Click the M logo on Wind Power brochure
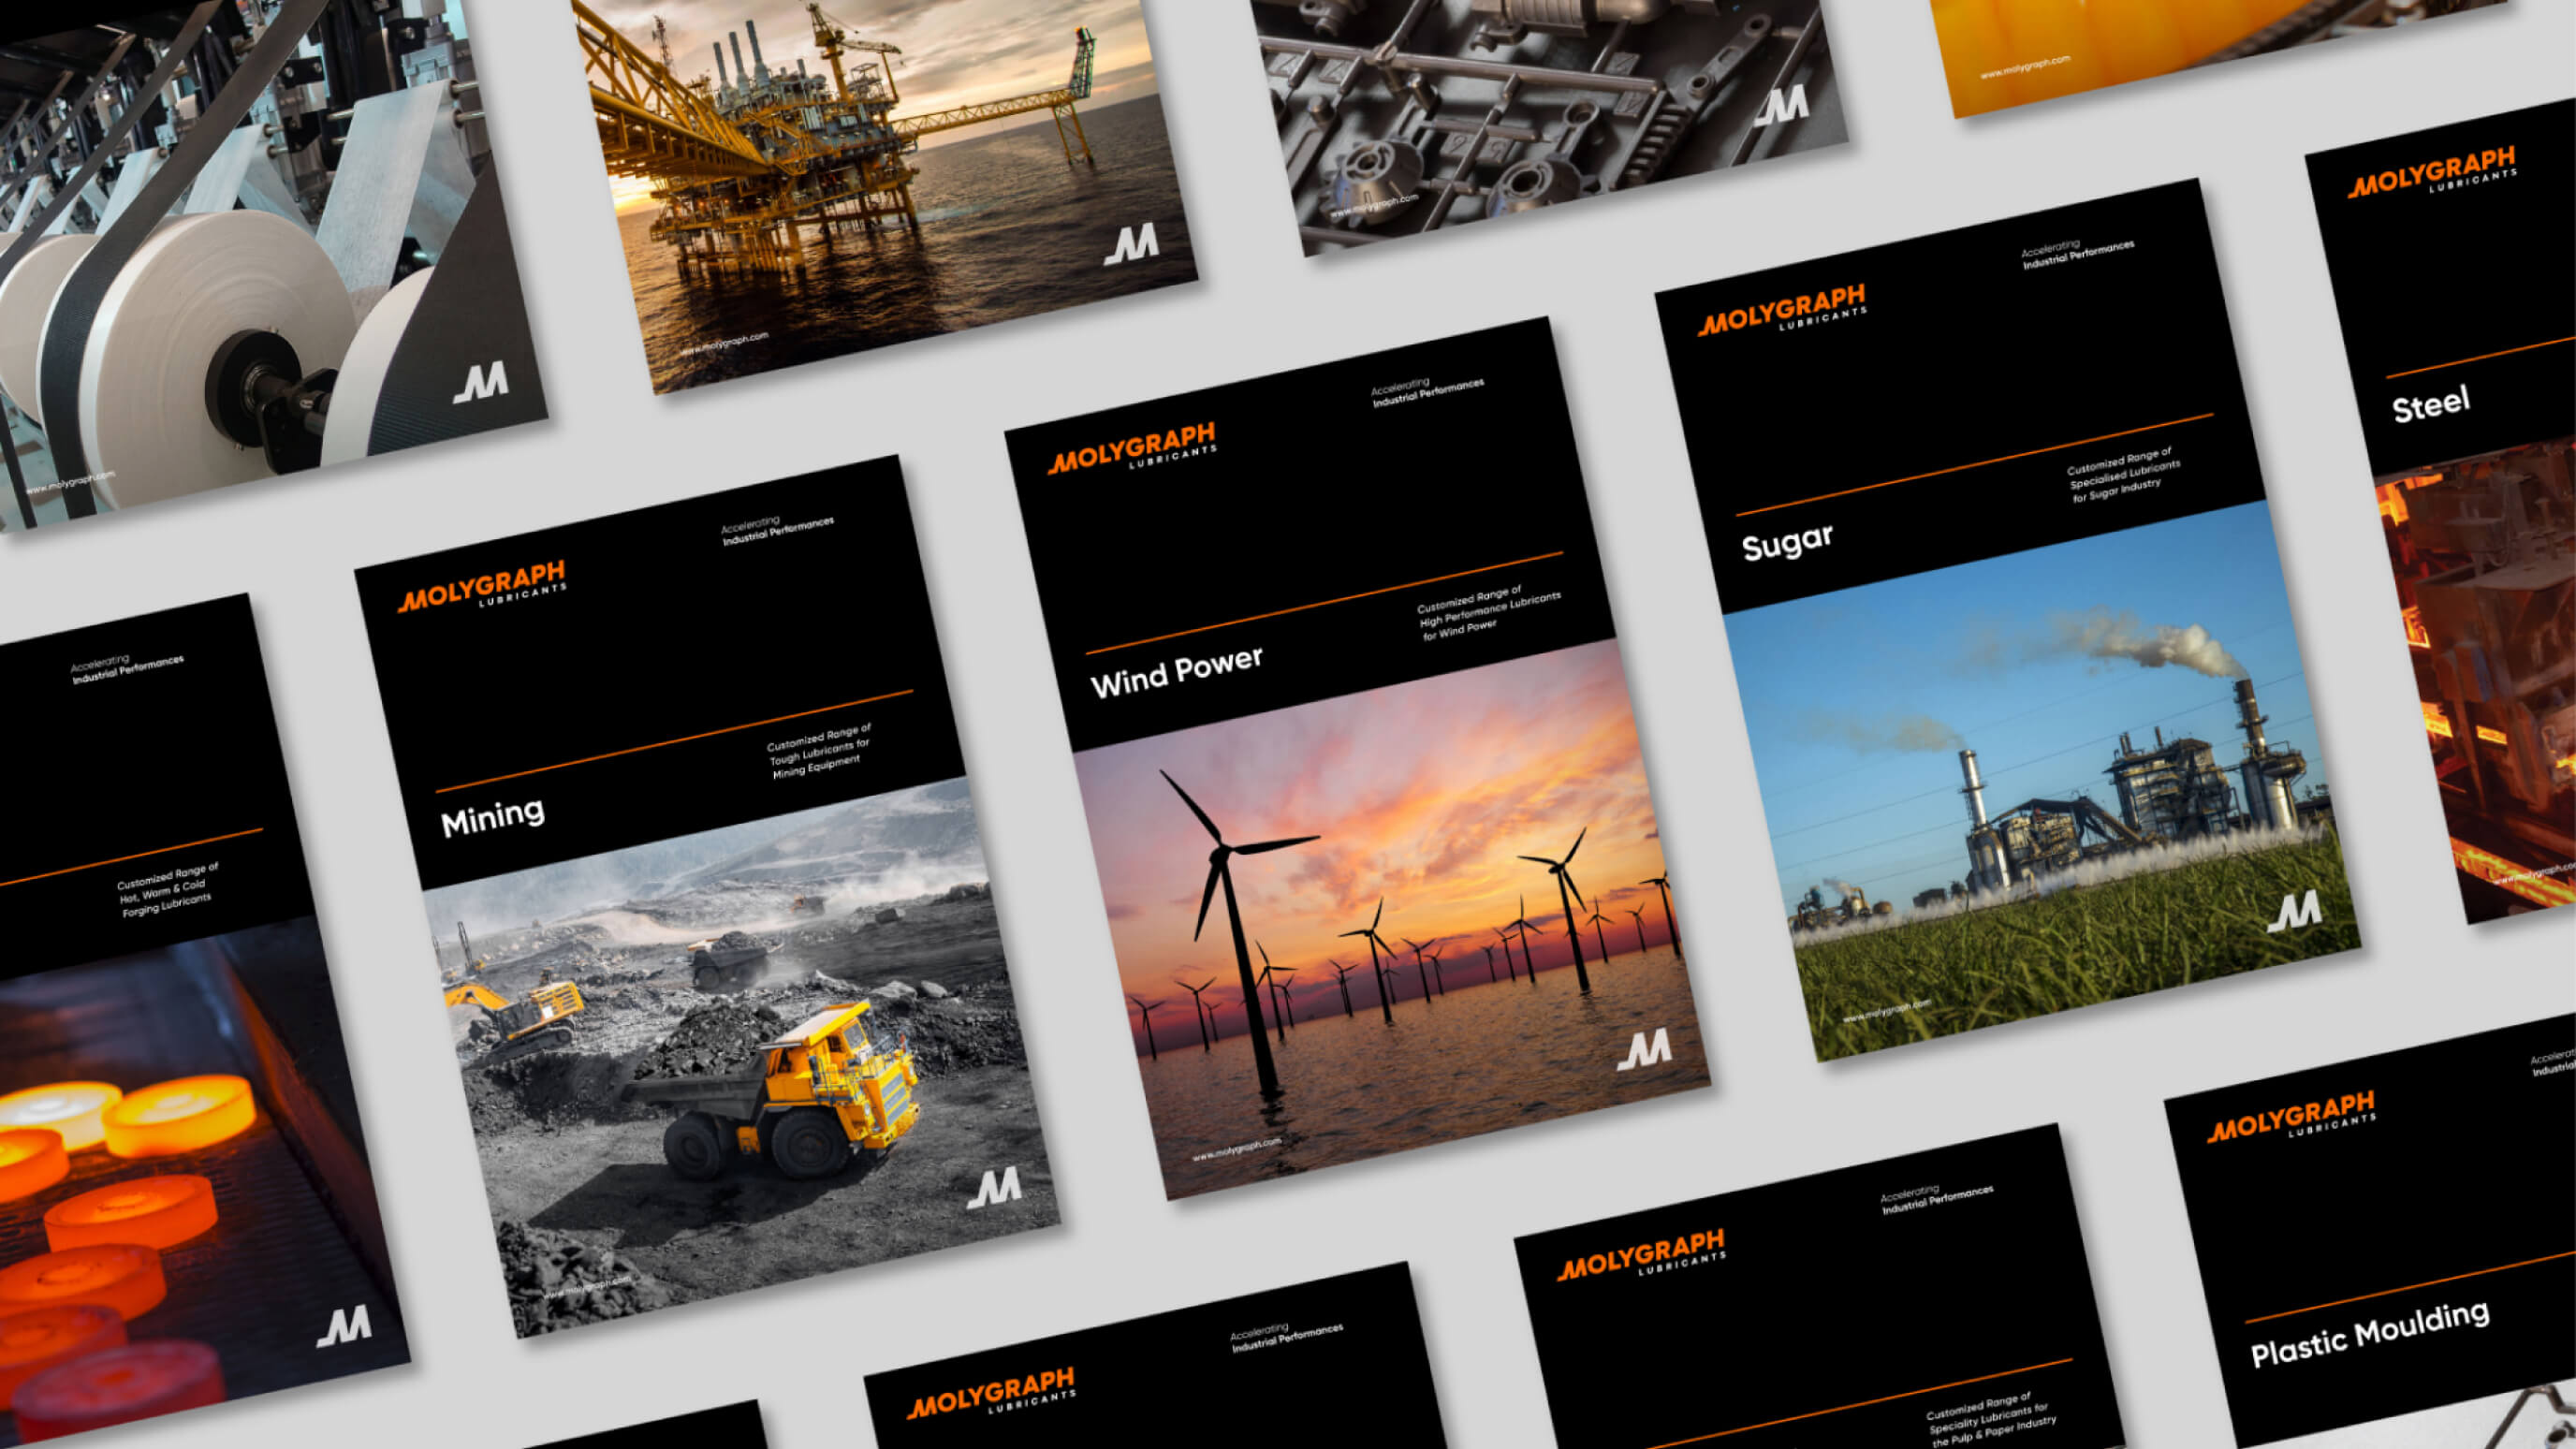Screen dimensions: 2576x1449 (x=1645, y=1051)
